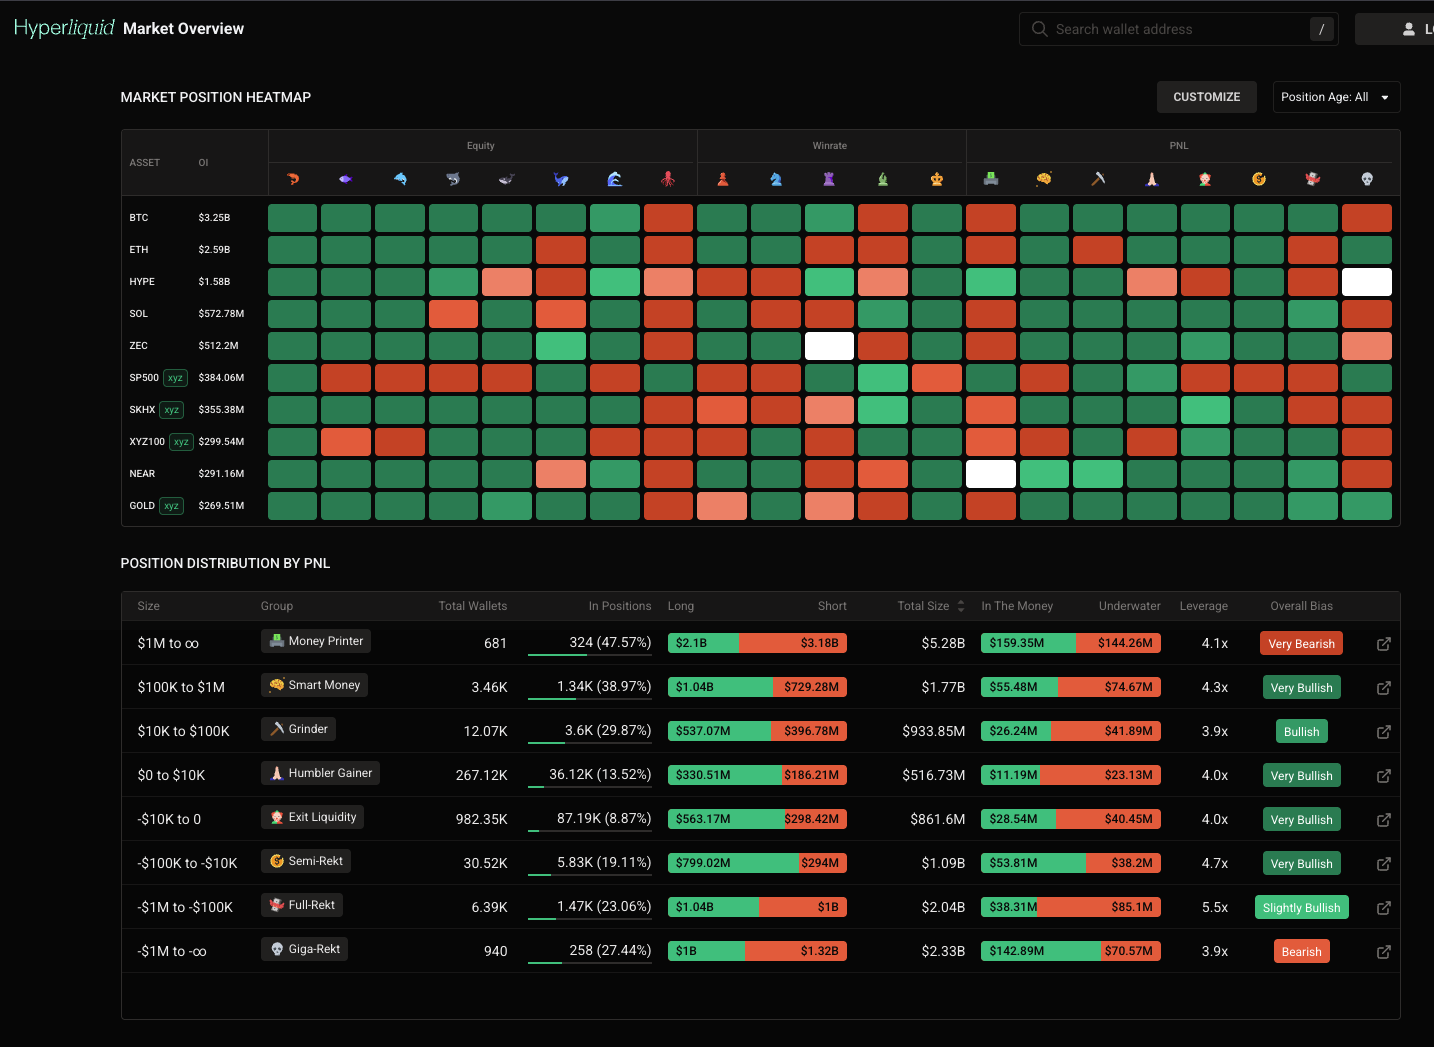The width and height of the screenshot is (1434, 1047).
Task: Select the shark equity tier icon
Action: [x=453, y=179]
